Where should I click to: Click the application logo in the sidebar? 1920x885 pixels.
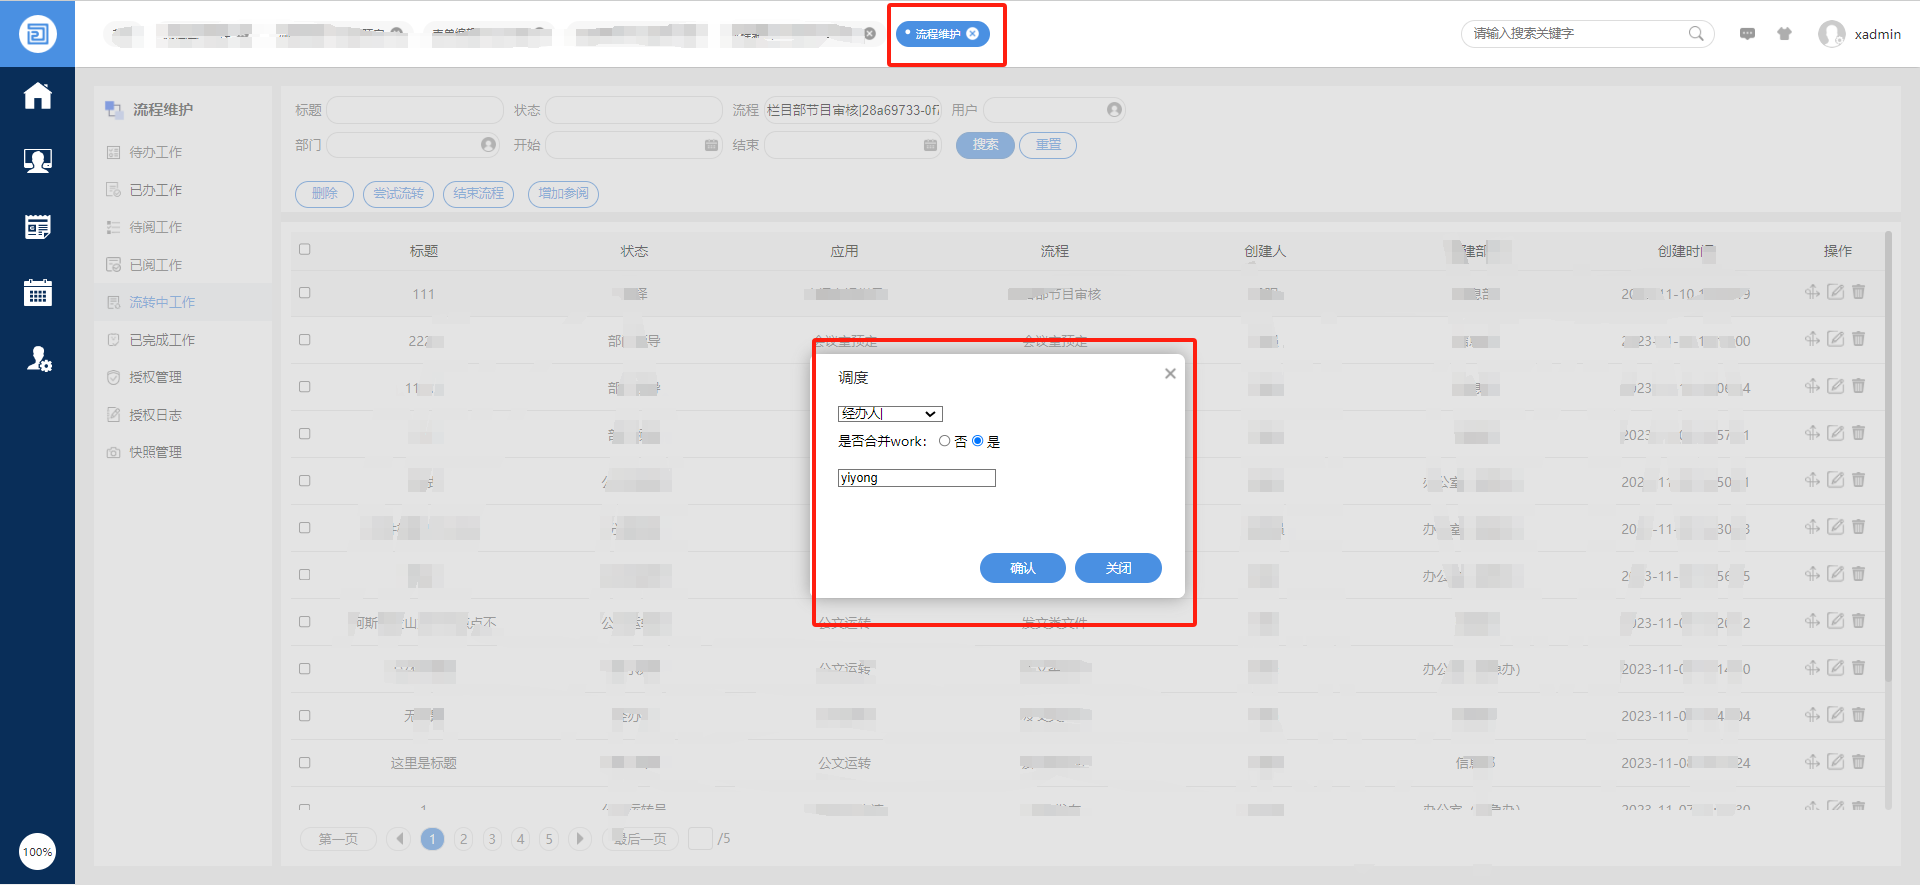37,34
